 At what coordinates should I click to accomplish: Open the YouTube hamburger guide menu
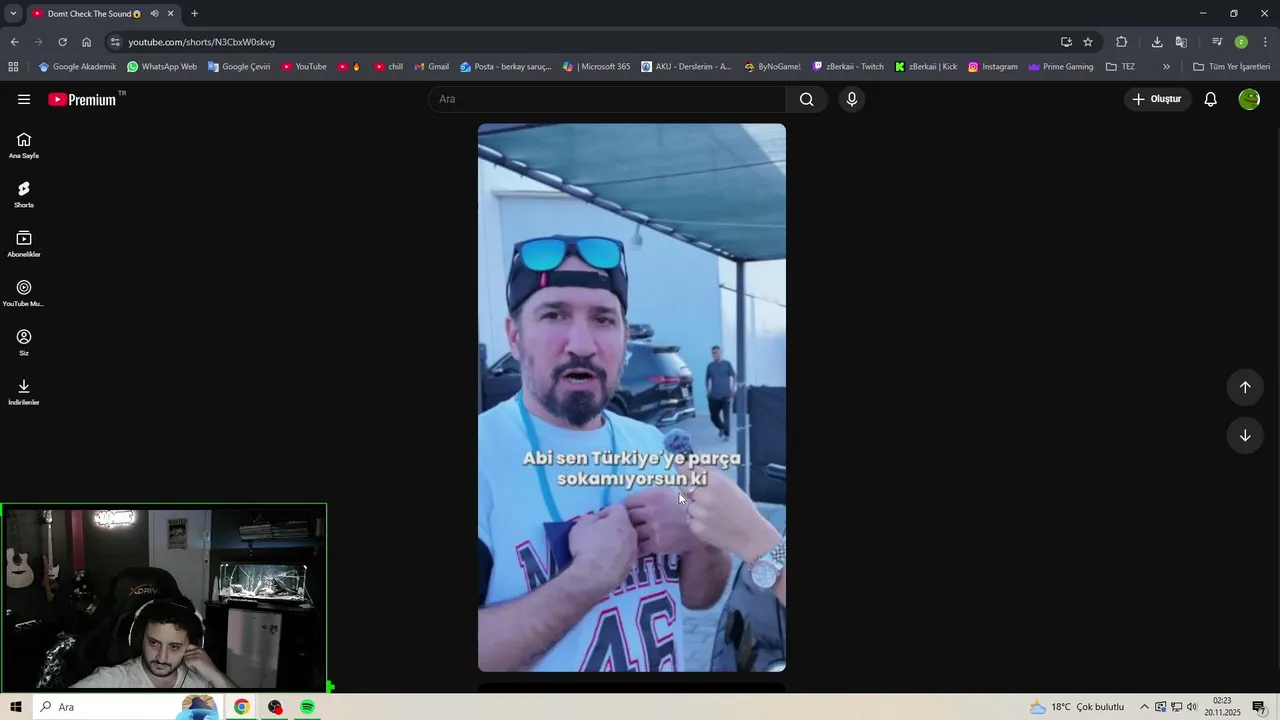coord(24,99)
